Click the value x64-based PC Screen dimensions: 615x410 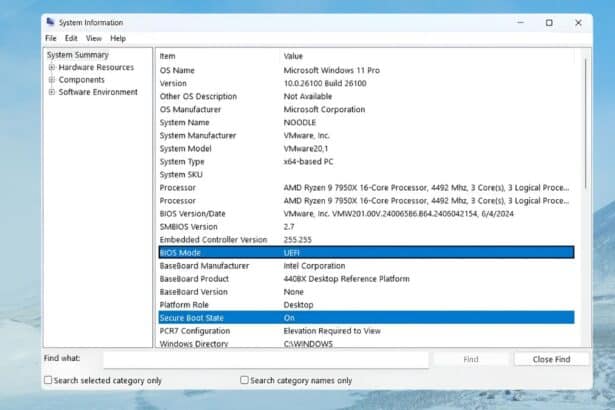click(x=308, y=161)
